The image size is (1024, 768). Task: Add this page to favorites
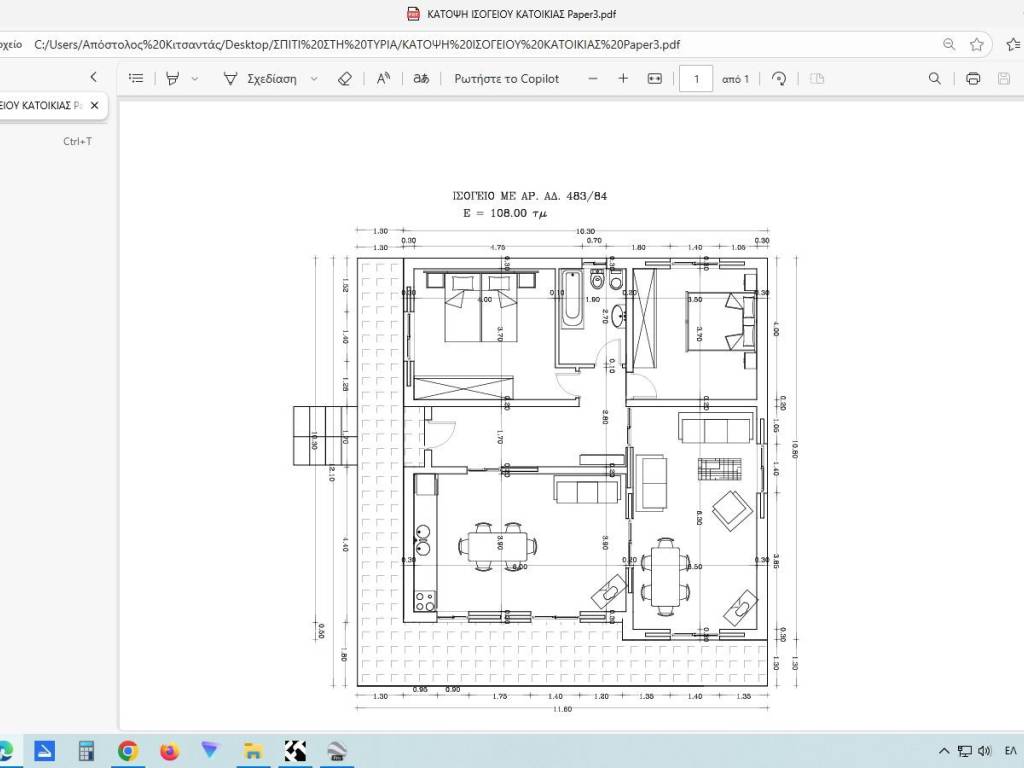click(x=977, y=44)
